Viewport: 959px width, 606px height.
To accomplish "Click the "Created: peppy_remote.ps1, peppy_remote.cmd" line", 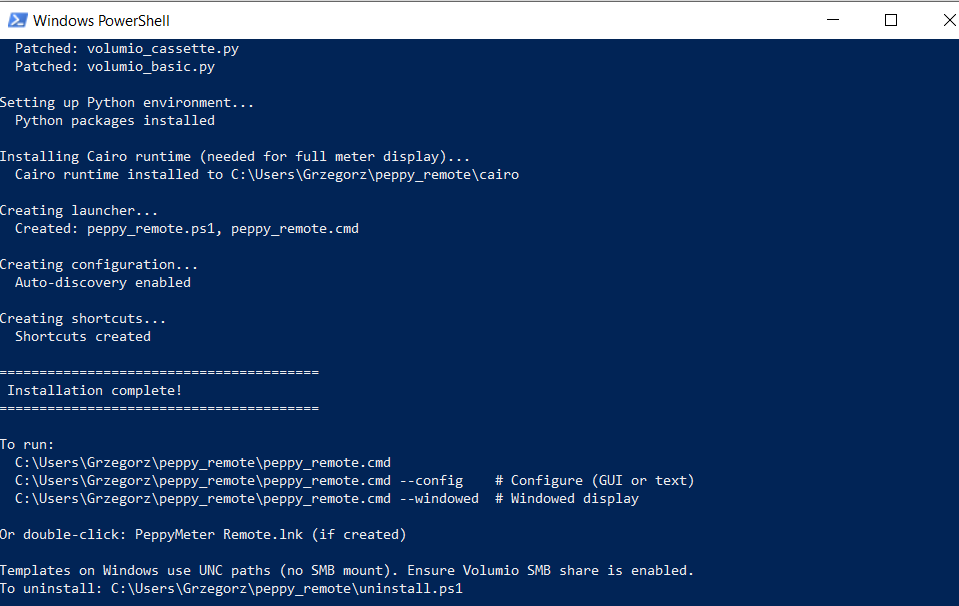I will tap(187, 228).
